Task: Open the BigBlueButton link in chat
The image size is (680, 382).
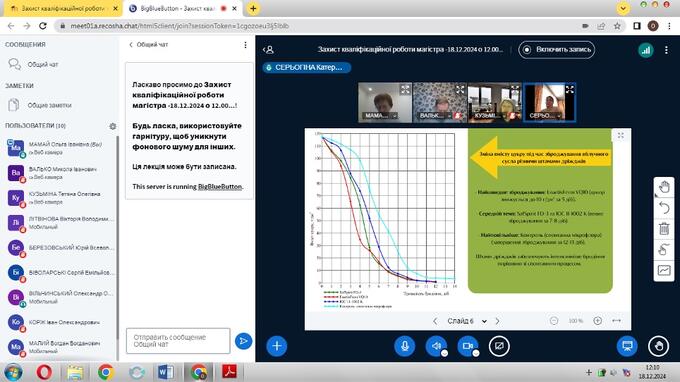Action: (x=220, y=186)
